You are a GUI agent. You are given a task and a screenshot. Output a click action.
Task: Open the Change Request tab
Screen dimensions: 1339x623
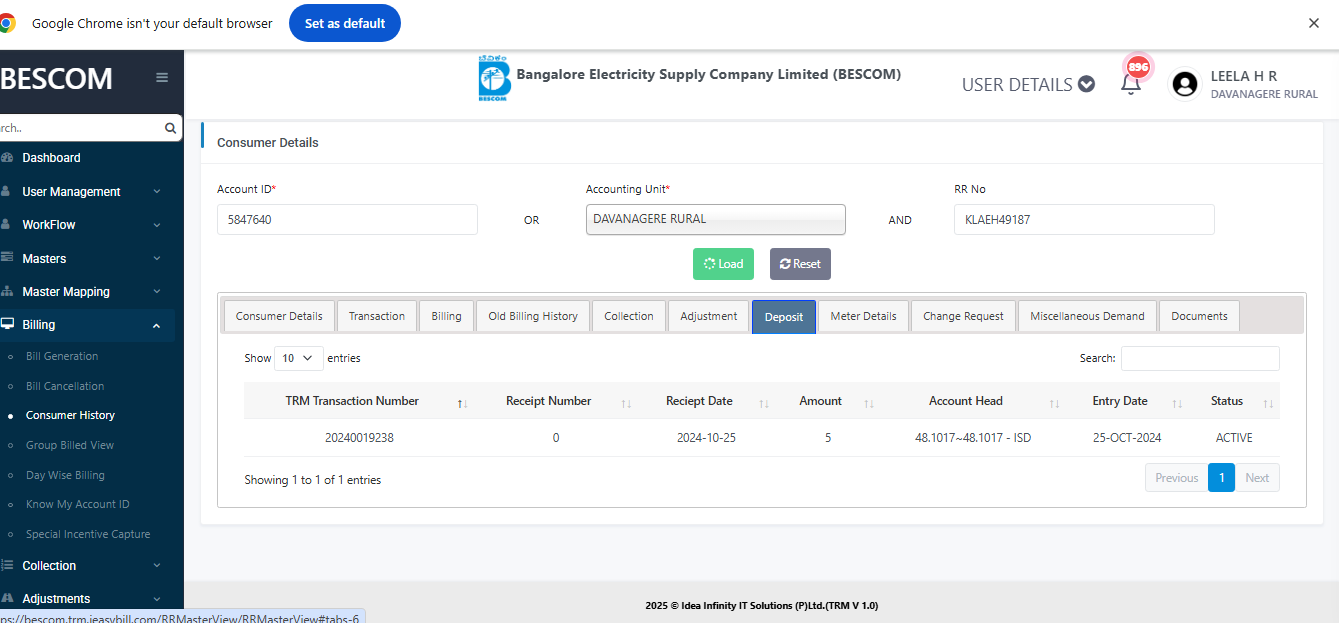964,316
